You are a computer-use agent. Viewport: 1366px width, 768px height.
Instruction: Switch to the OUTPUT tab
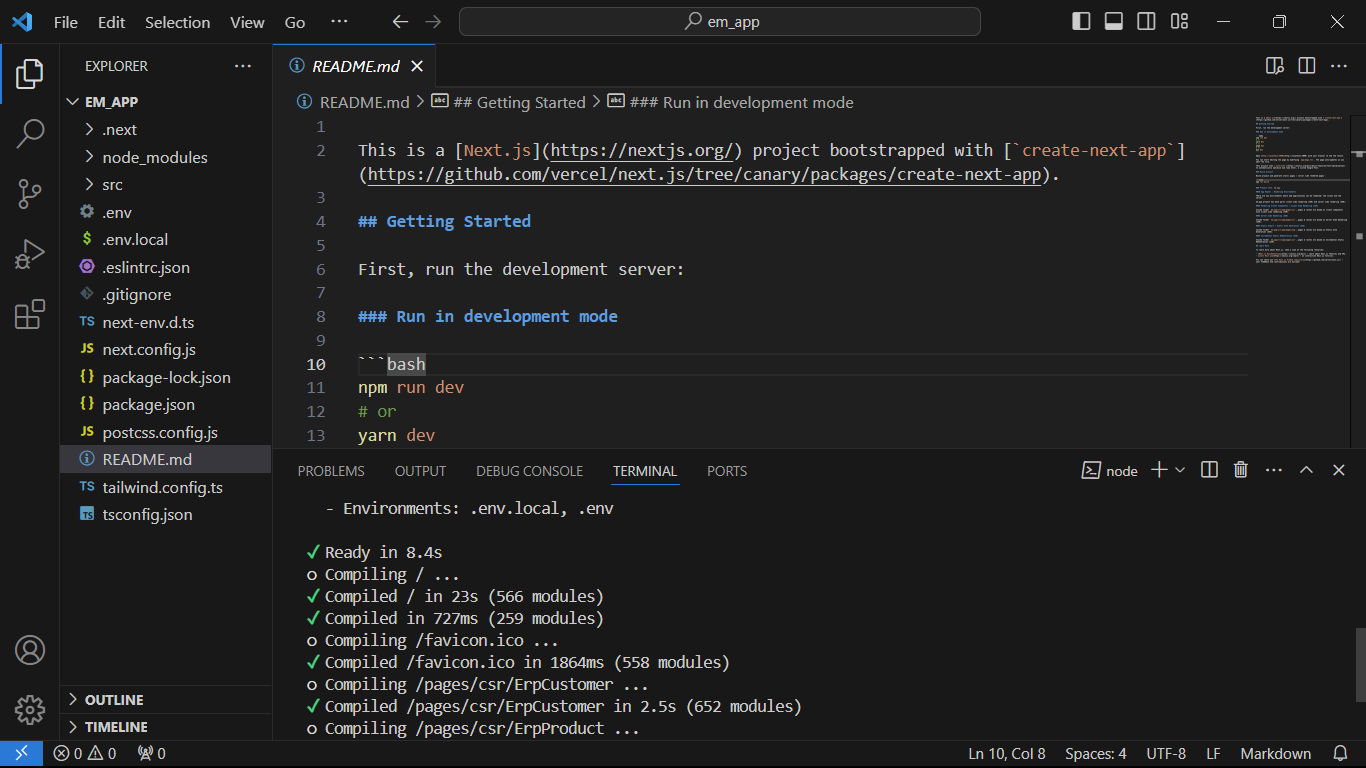coord(420,471)
